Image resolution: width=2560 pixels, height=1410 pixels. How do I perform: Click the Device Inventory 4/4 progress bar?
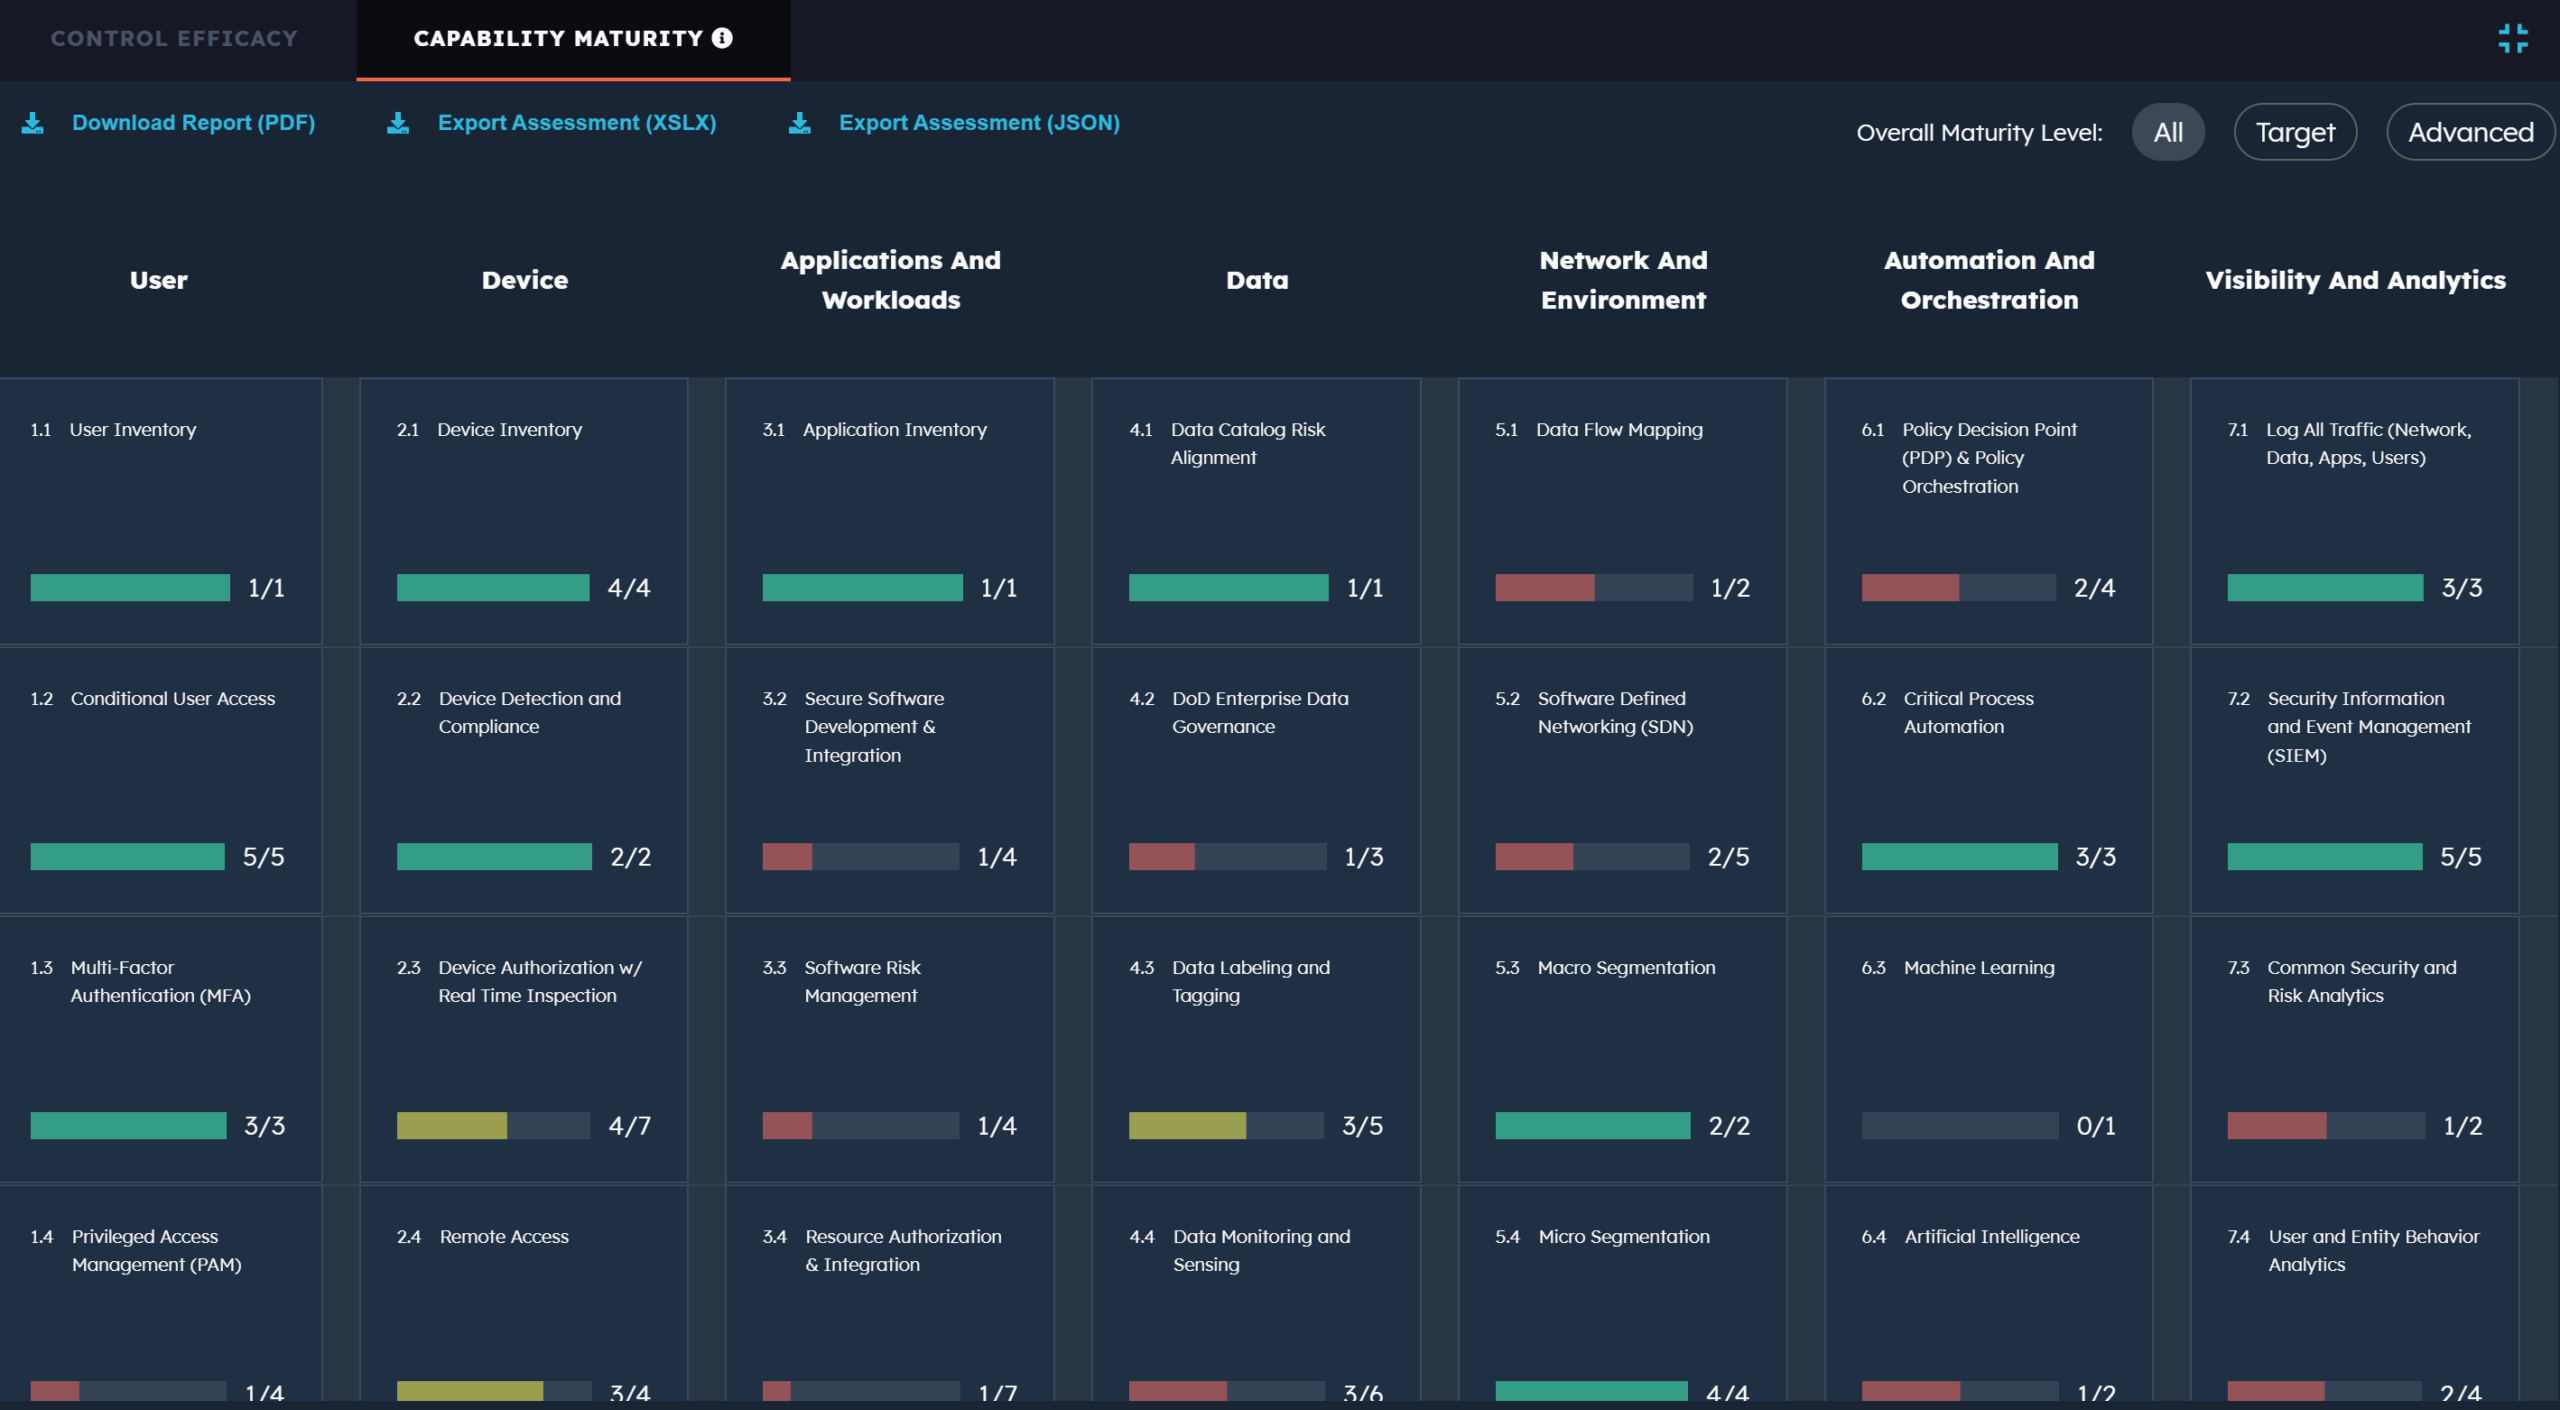493,588
